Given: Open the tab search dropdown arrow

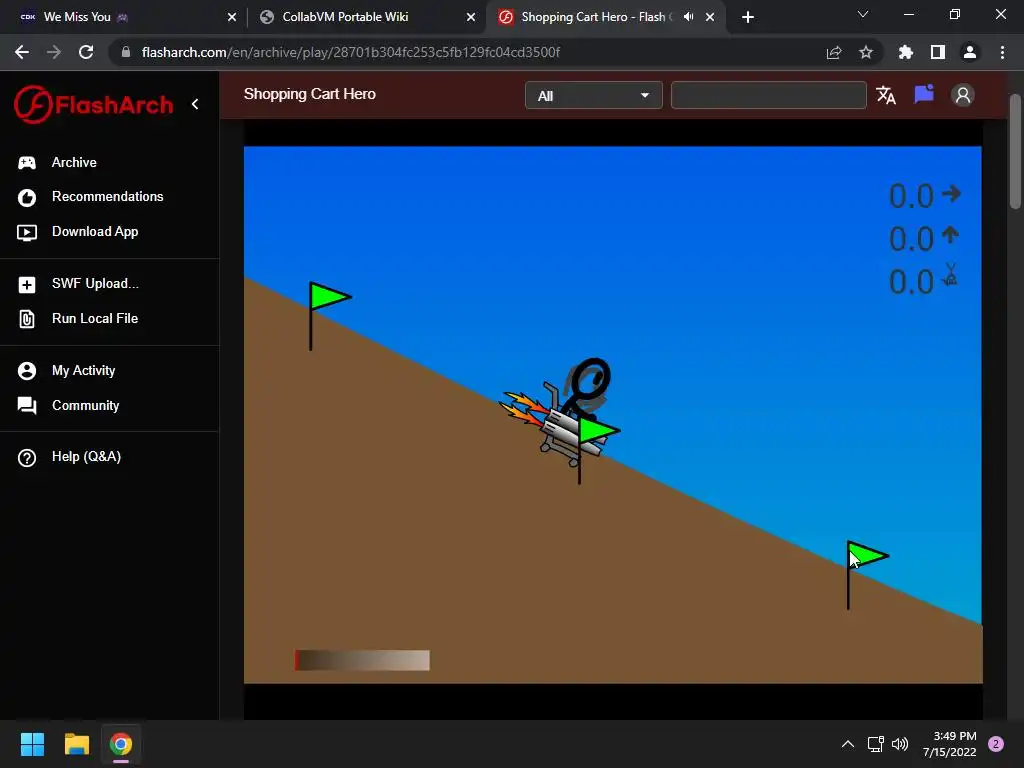Looking at the screenshot, I should click(862, 14).
